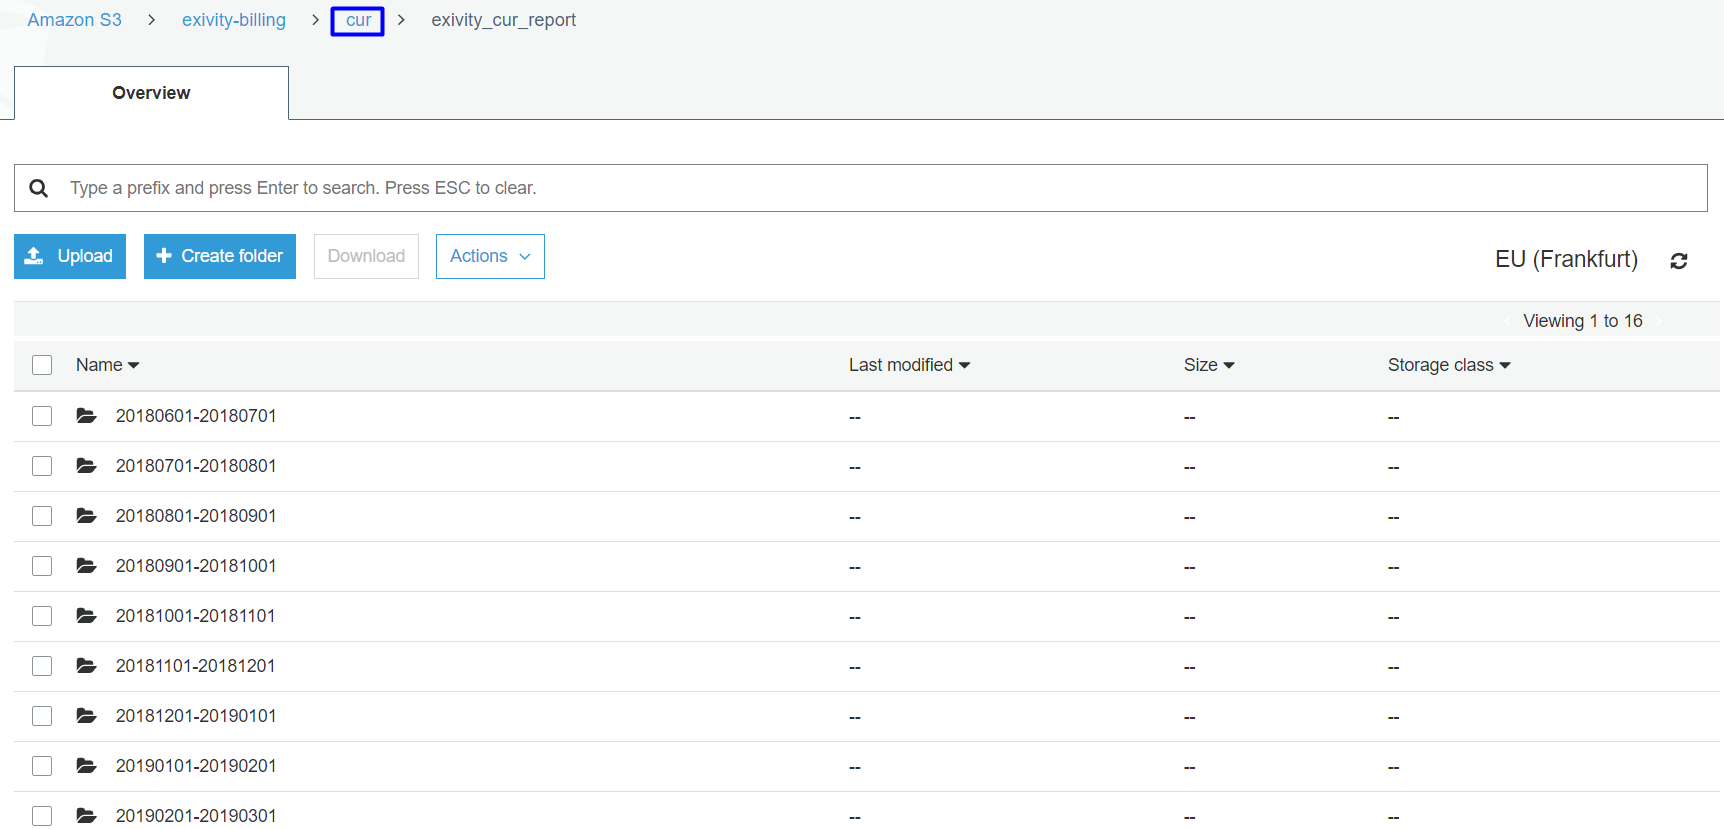The image size is (1724, 829).
Task: Click the Create folder button
Action: point(220,256)
